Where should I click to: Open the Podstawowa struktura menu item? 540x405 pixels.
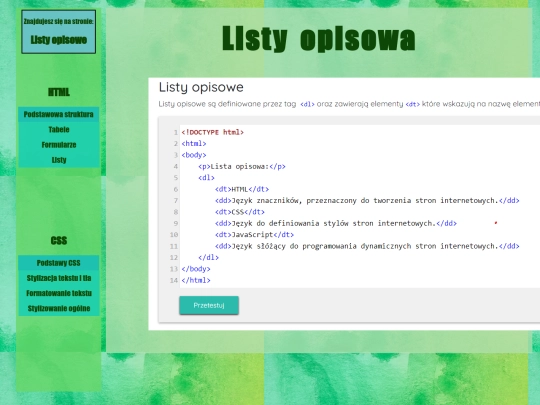[59, 114]
